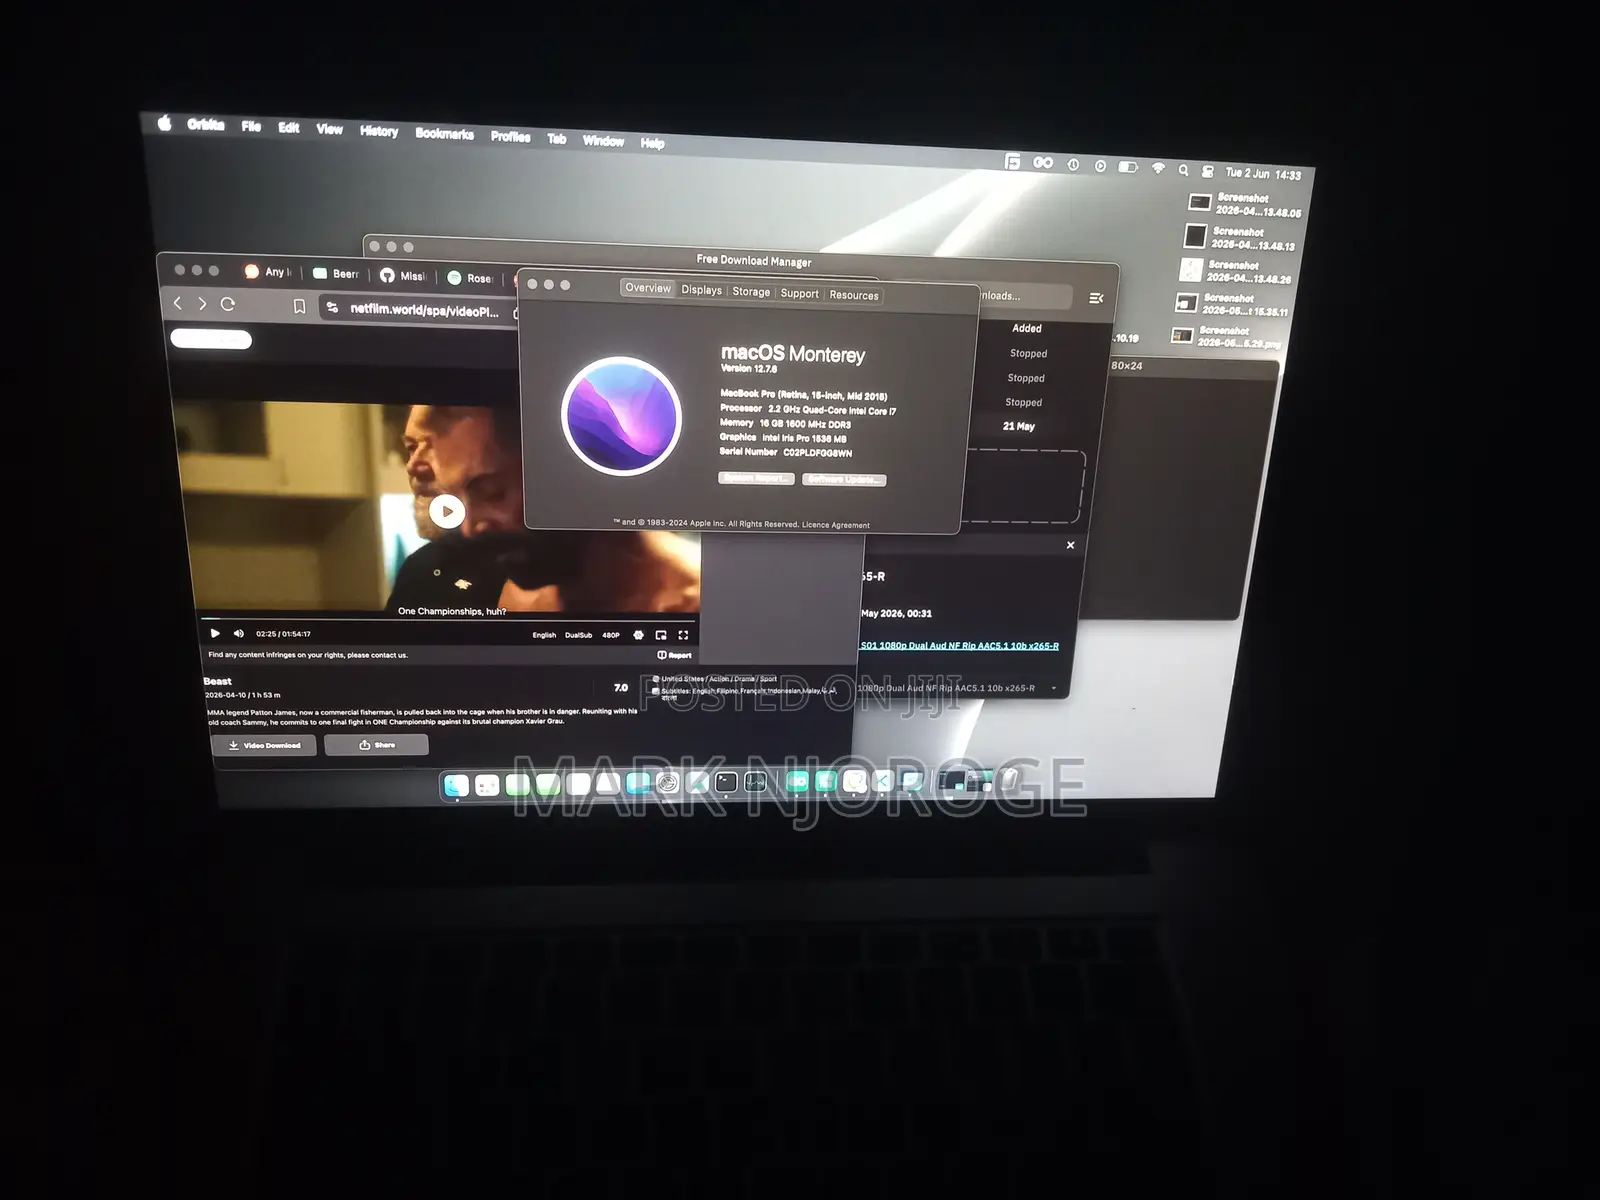Screen dimensions: 1600x1200
Task: Open the History menu
Action: (x=379, y=131)
